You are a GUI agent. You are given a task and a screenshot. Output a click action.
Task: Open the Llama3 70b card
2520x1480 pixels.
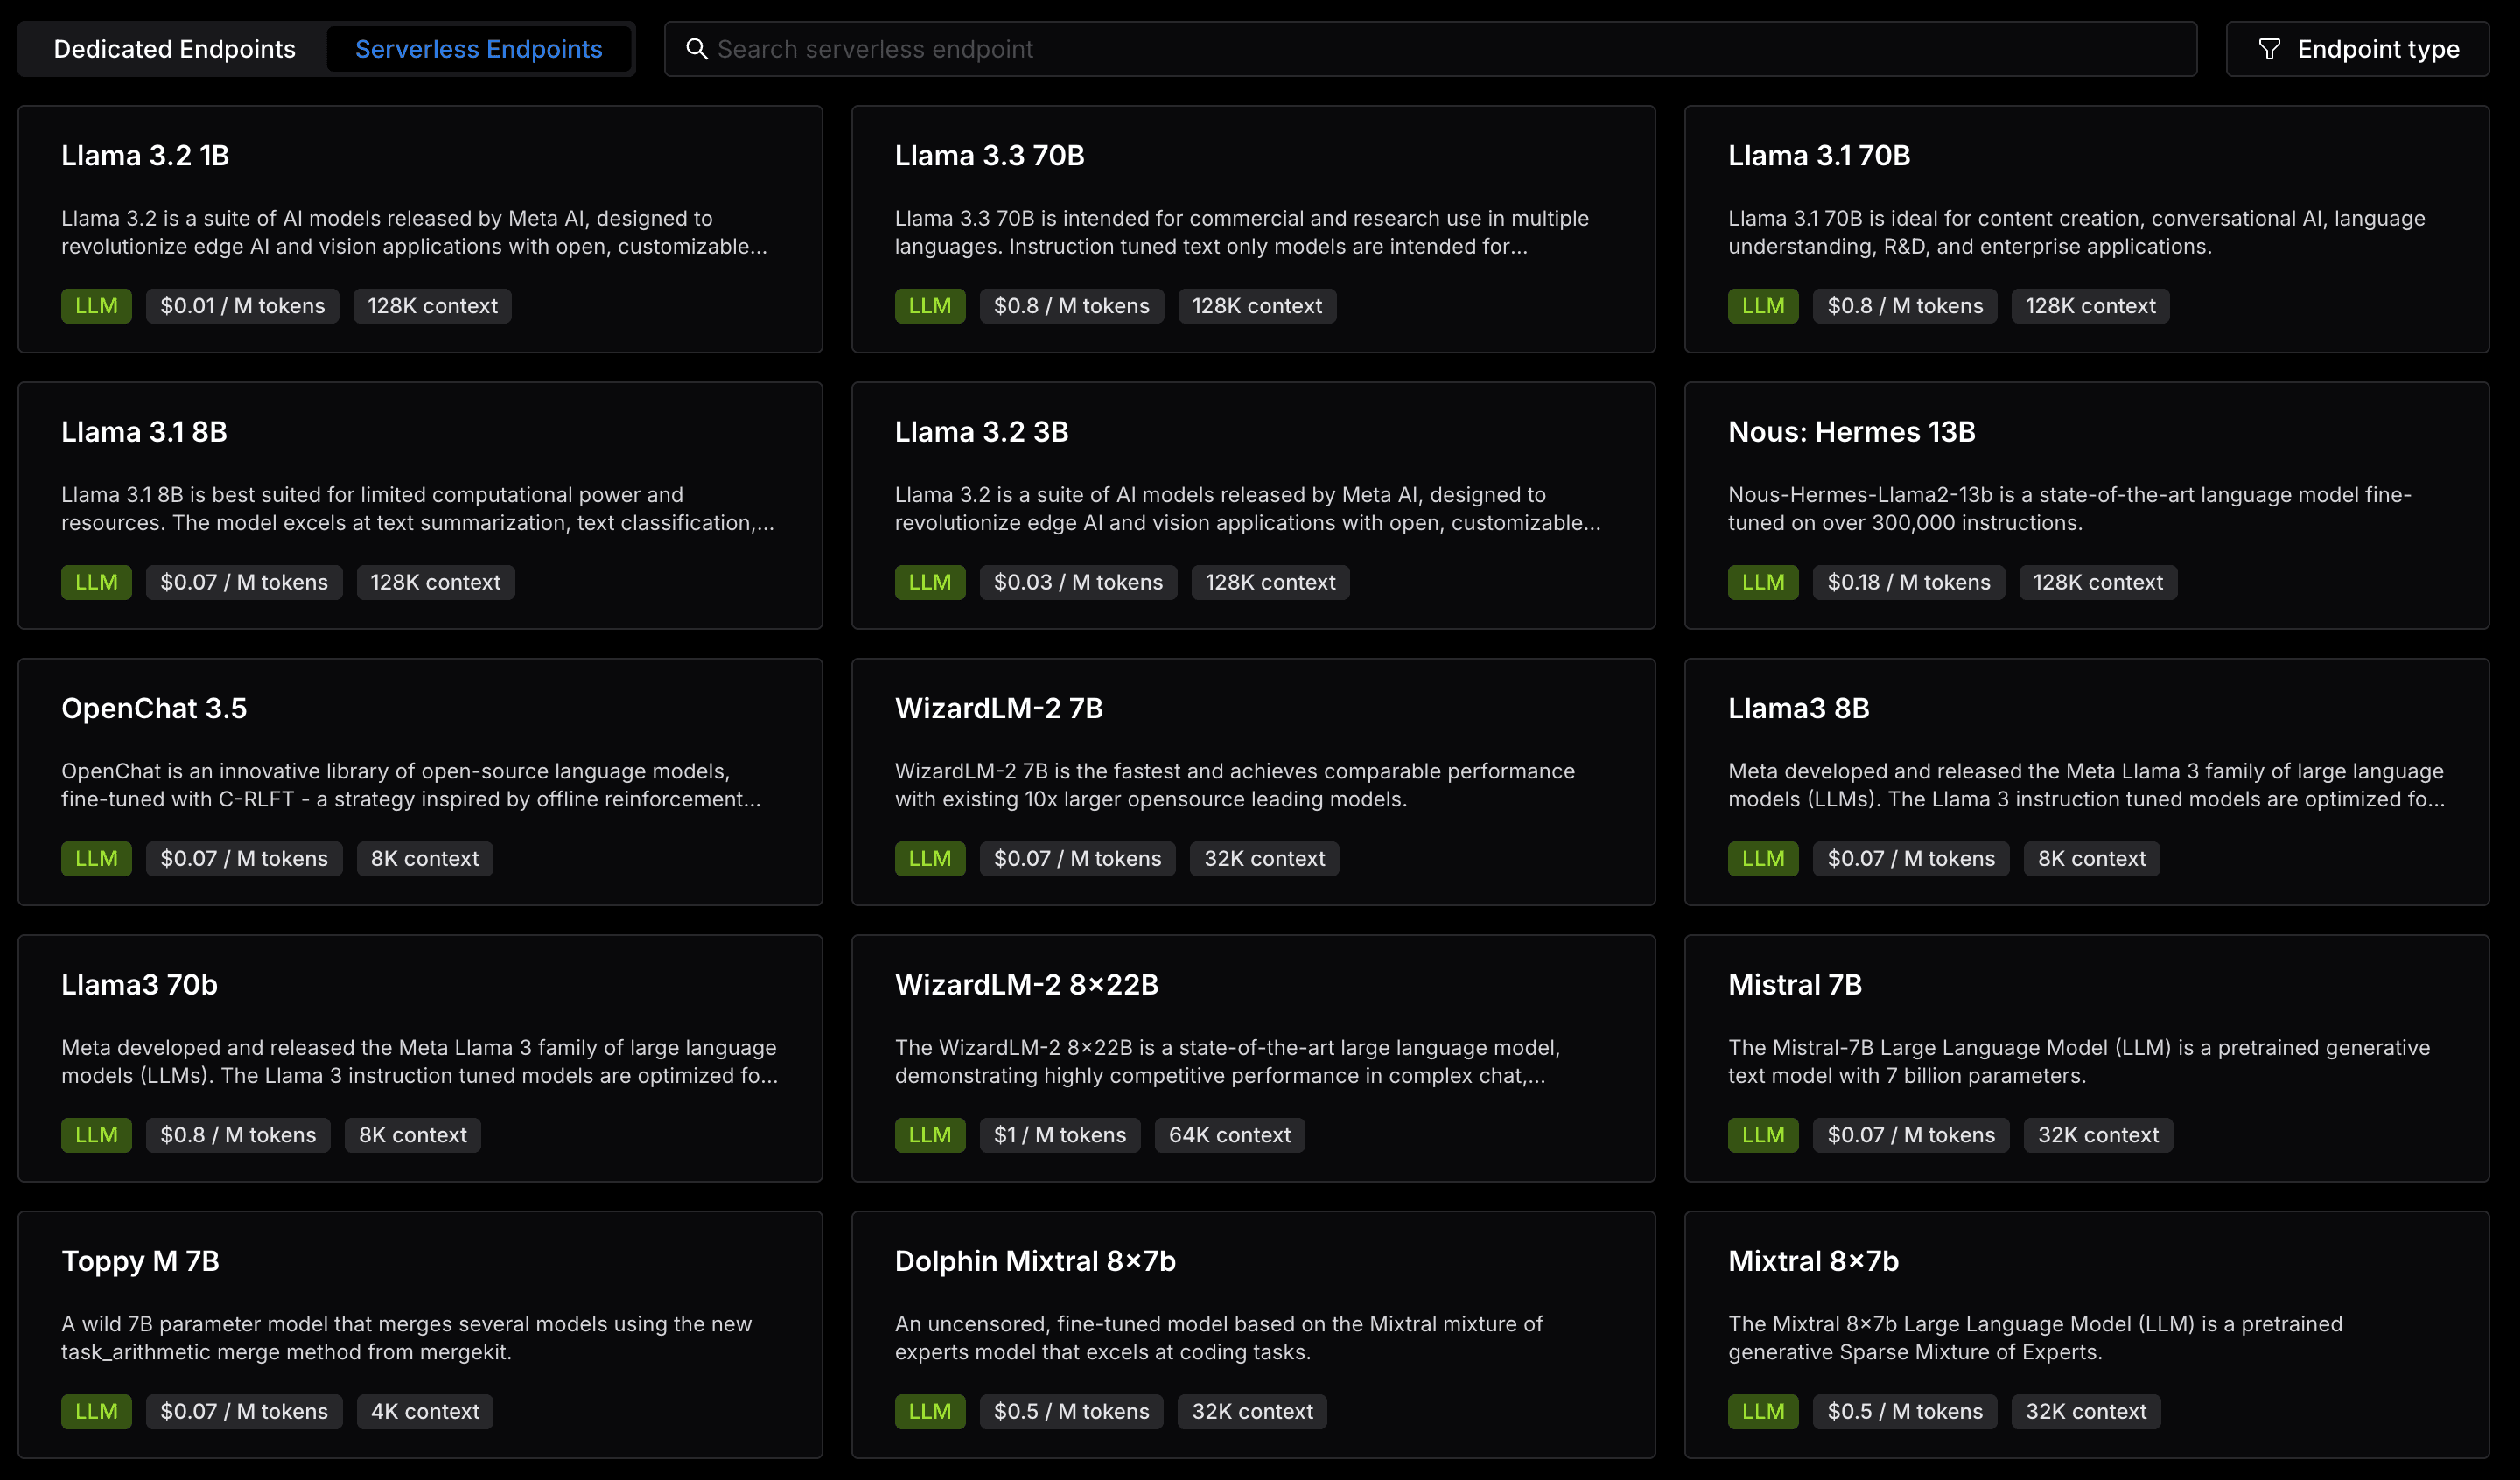click(x=420, y=1058)
